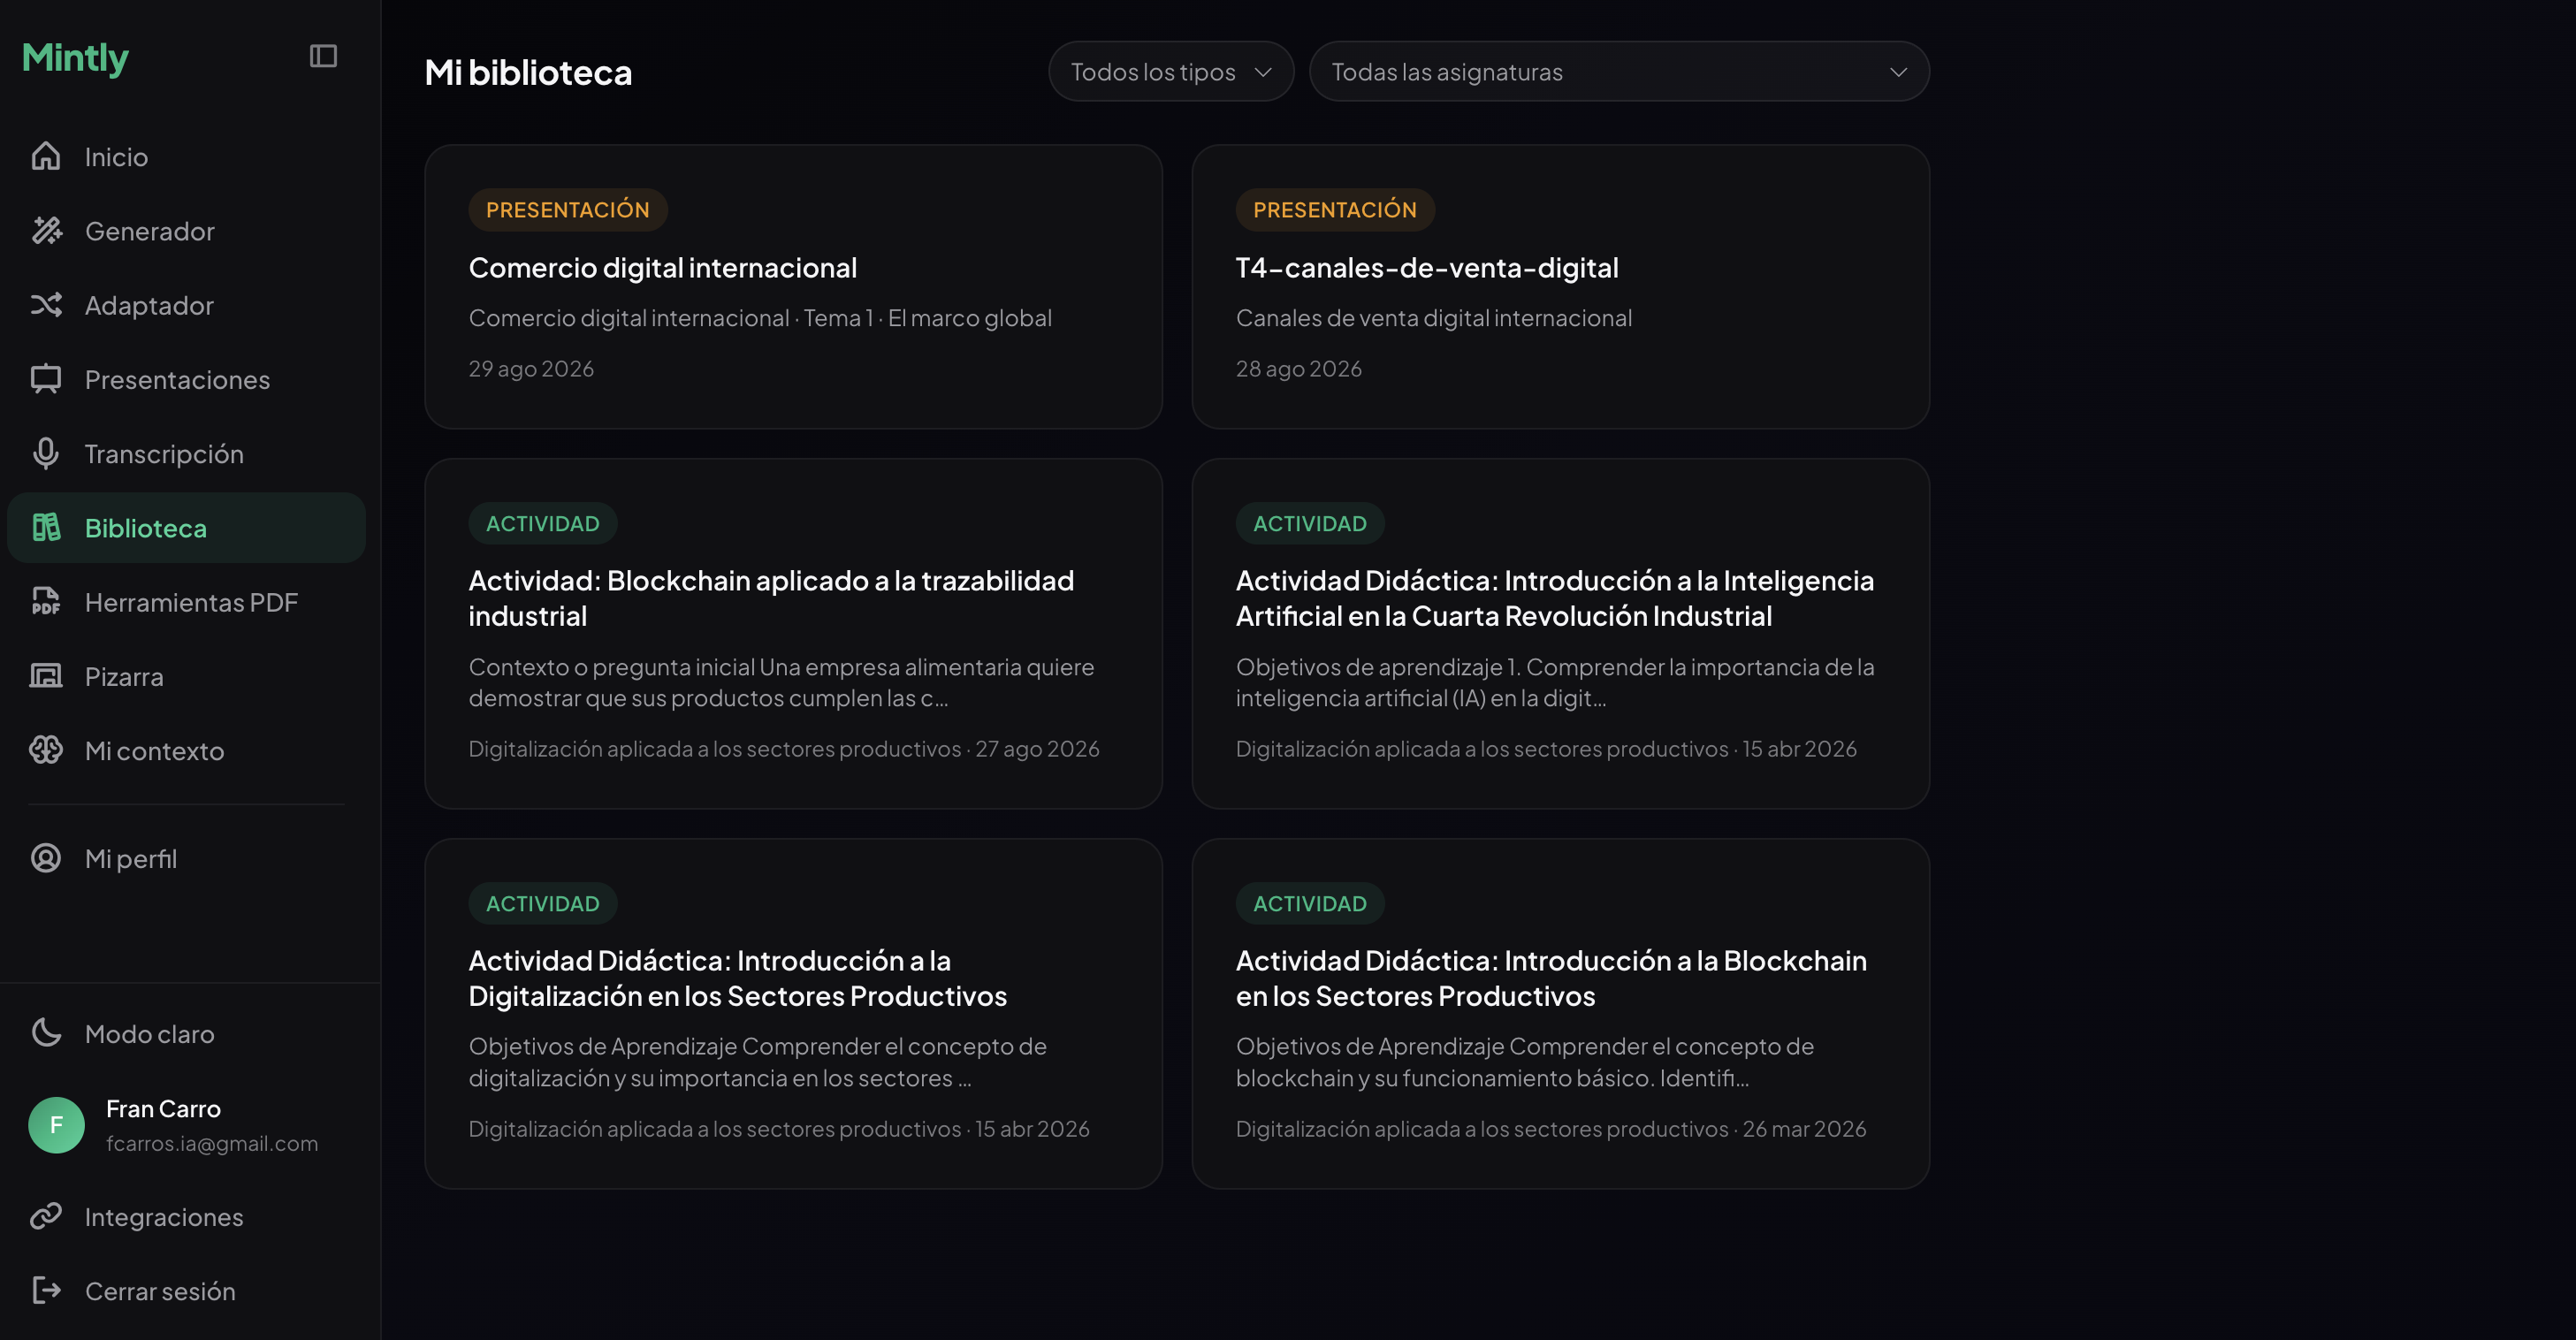Click ACTIVIDAD badge on Blockchain trazabilidad card
The image size is (2576, 1340).
pos(543,524)
